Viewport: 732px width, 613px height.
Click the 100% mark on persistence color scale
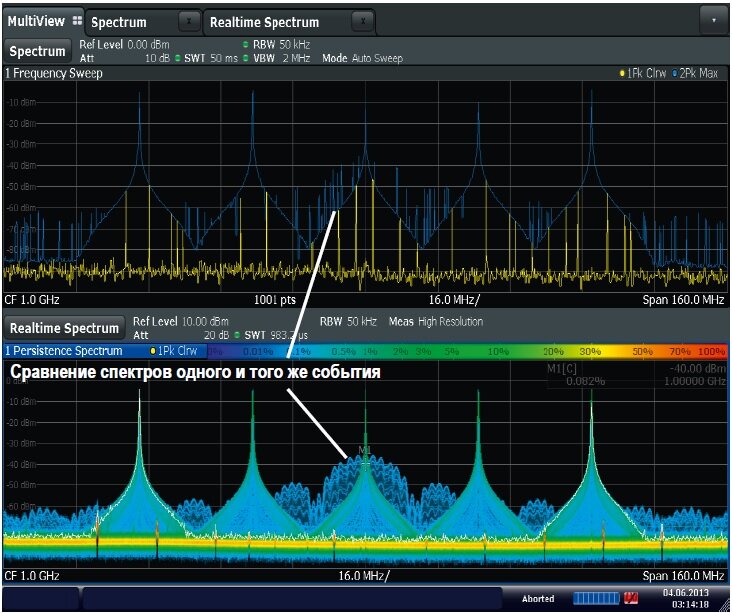click(x=711, y=351)
